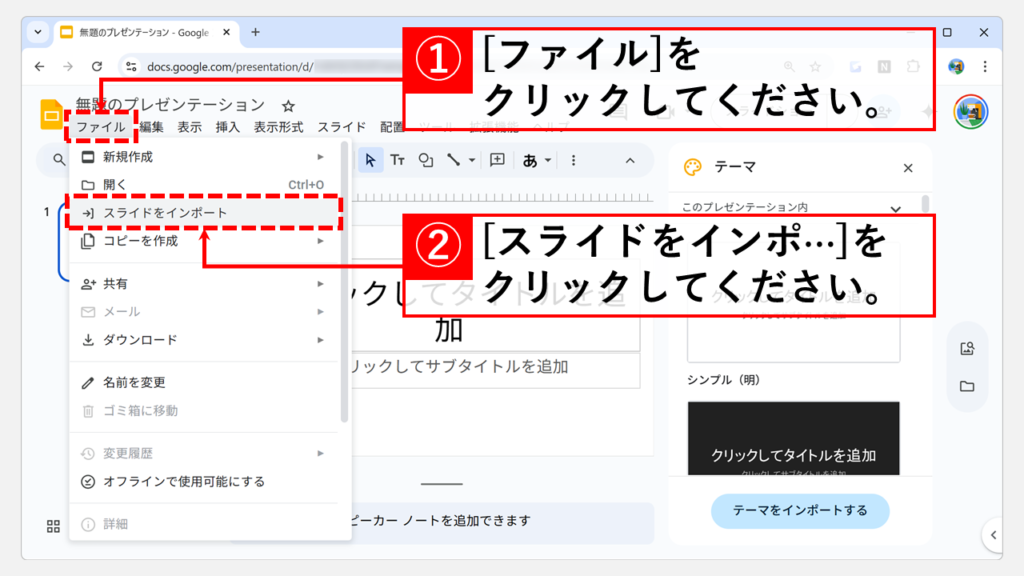This screenshot has width=1024, height=576.
Task: Select スライドをインポート menu entry
Action: (204, 213)
